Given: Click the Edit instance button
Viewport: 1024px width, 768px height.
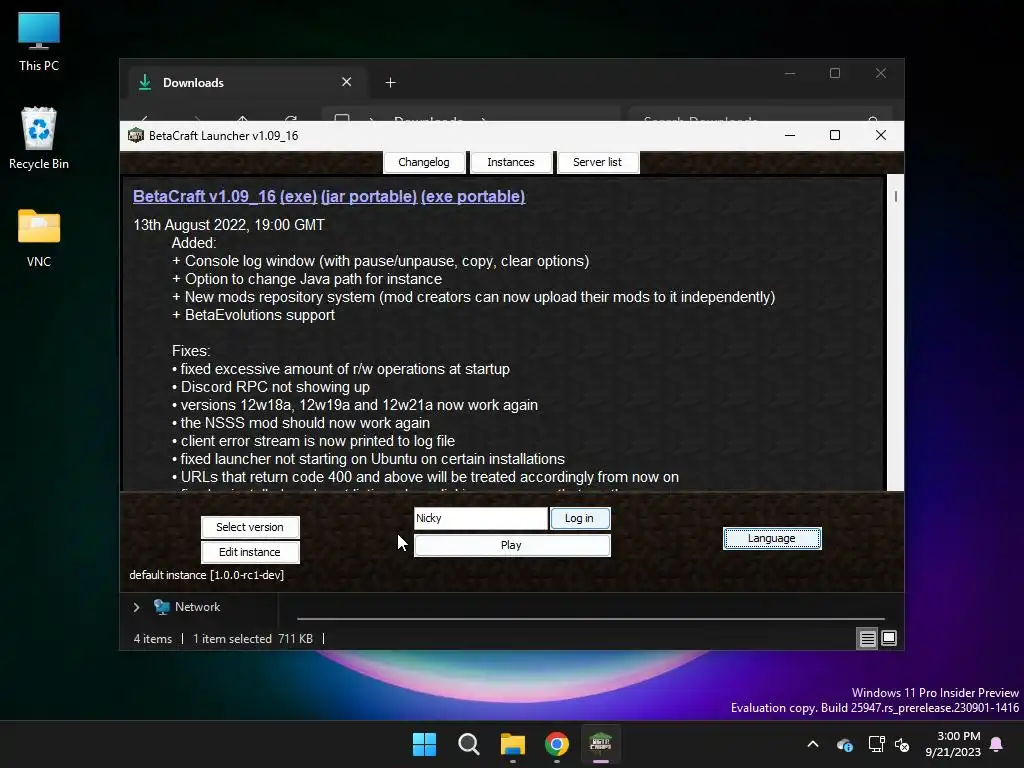Looking at the screenshot, I should [250, 552].
